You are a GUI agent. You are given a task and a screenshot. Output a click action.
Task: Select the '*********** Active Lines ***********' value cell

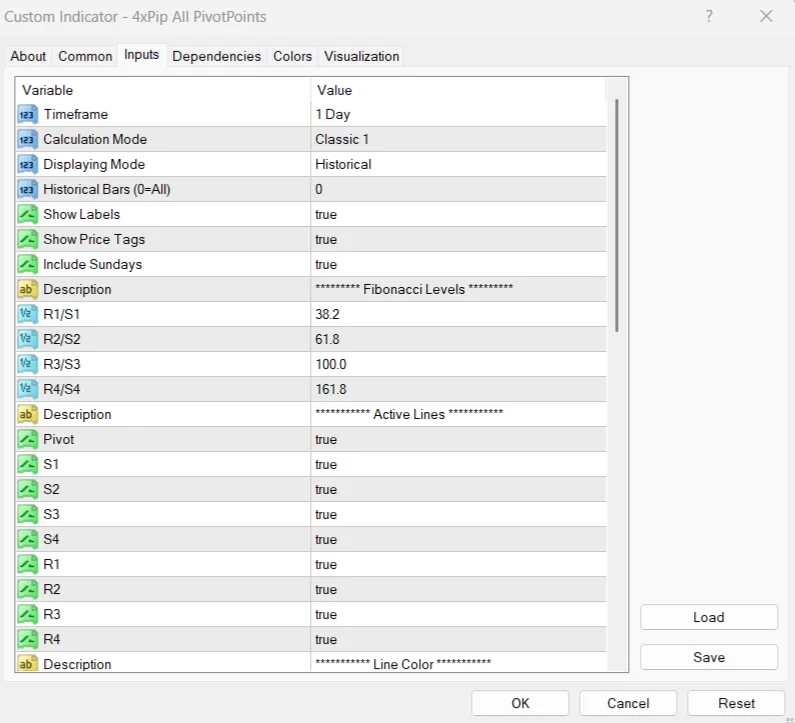tap(458, 414)
